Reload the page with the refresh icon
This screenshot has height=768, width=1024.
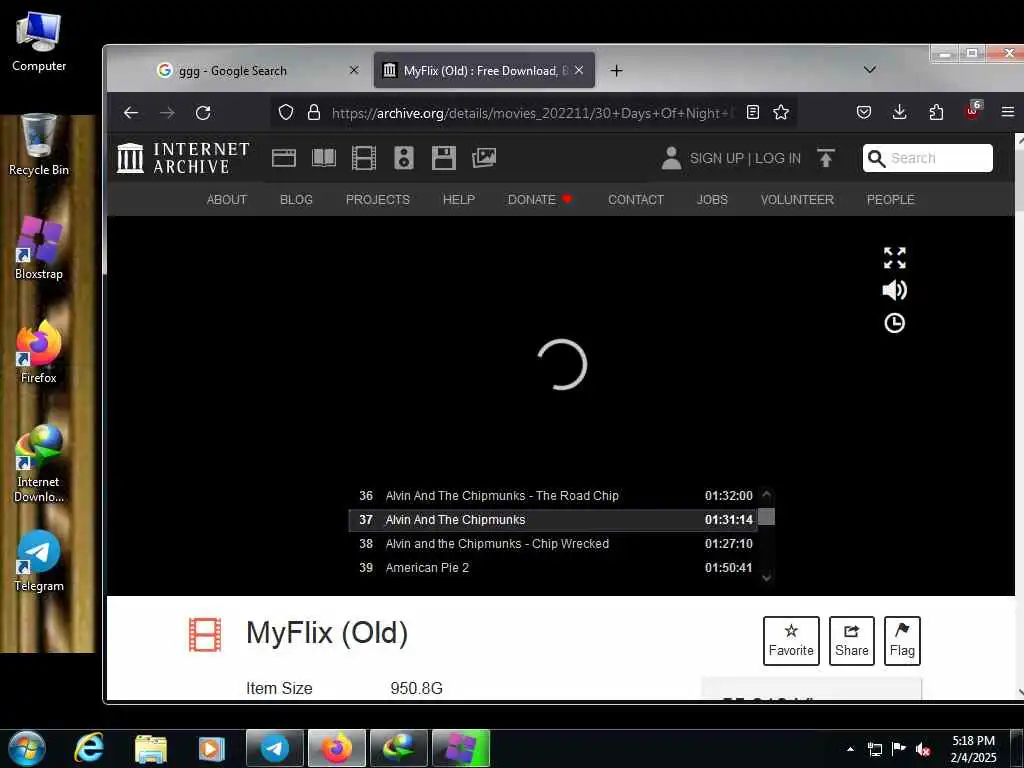pos(203,113)
